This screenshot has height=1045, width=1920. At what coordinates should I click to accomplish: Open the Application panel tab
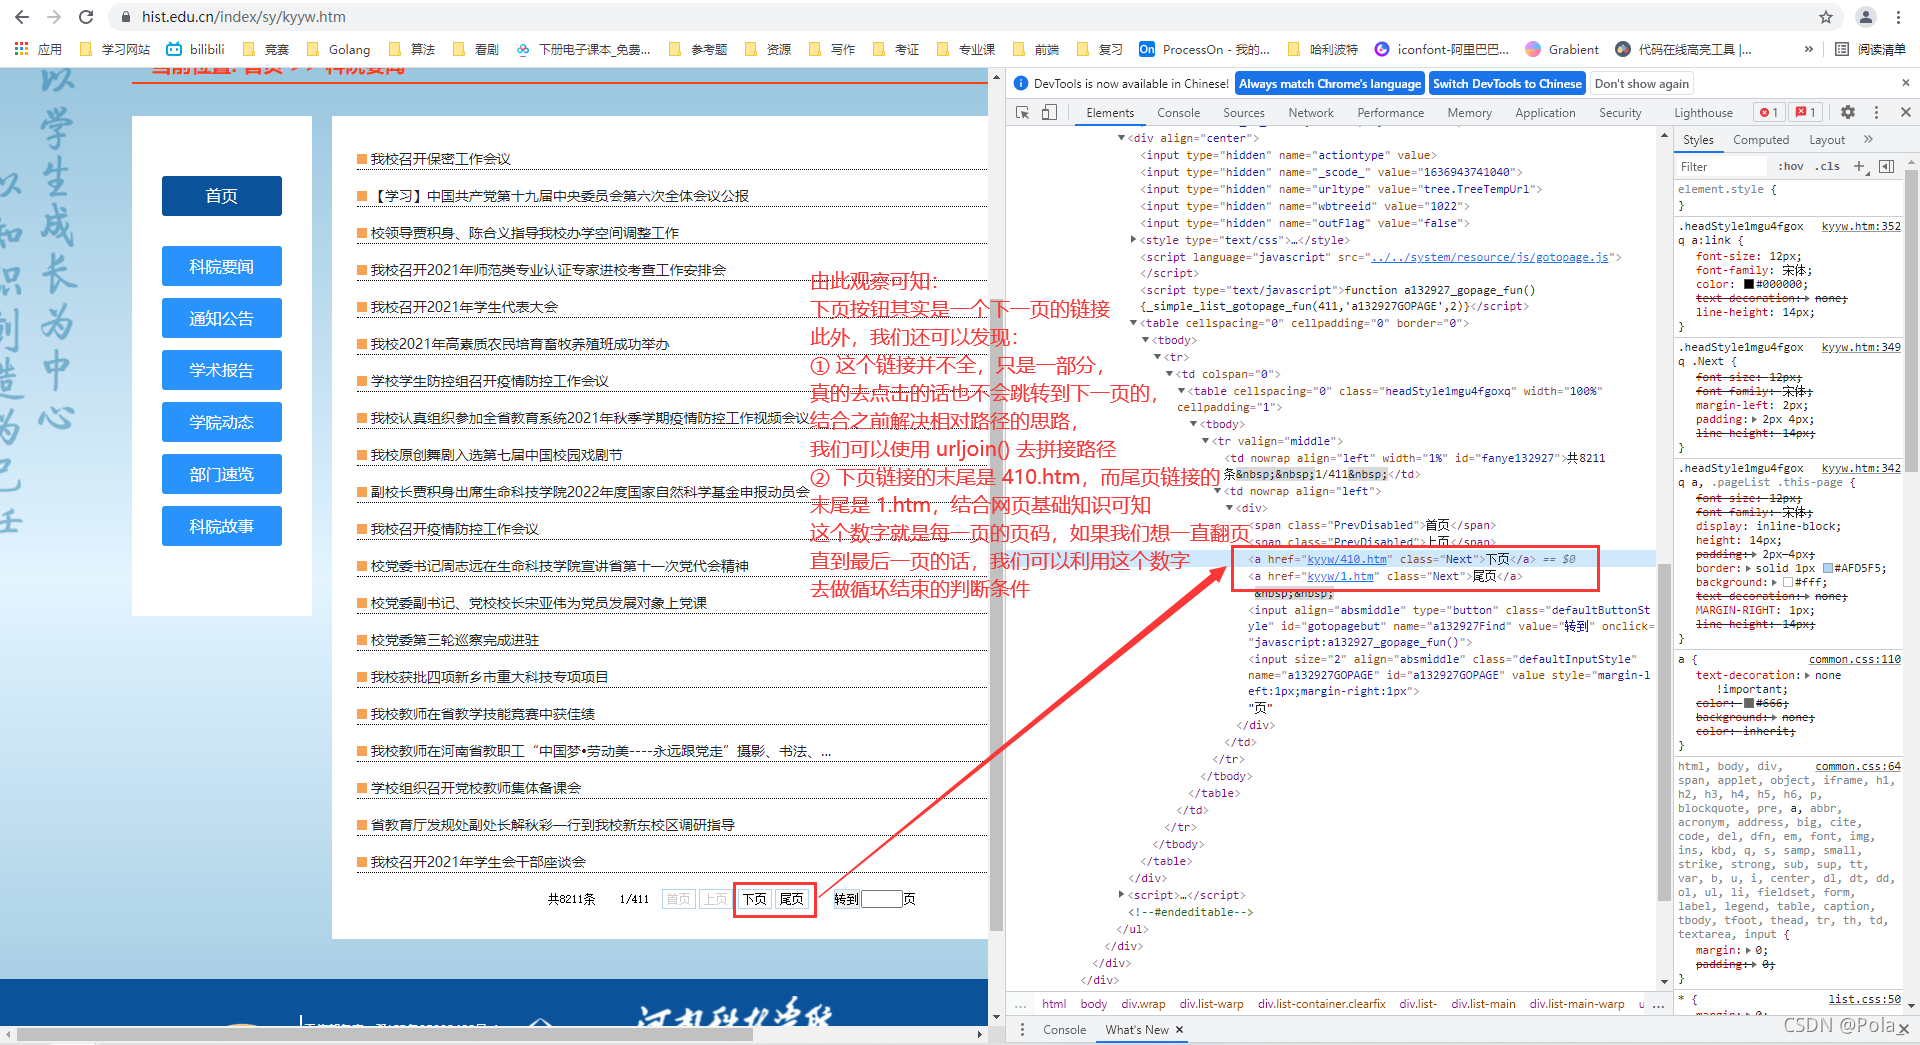[x=1545, y=113]
